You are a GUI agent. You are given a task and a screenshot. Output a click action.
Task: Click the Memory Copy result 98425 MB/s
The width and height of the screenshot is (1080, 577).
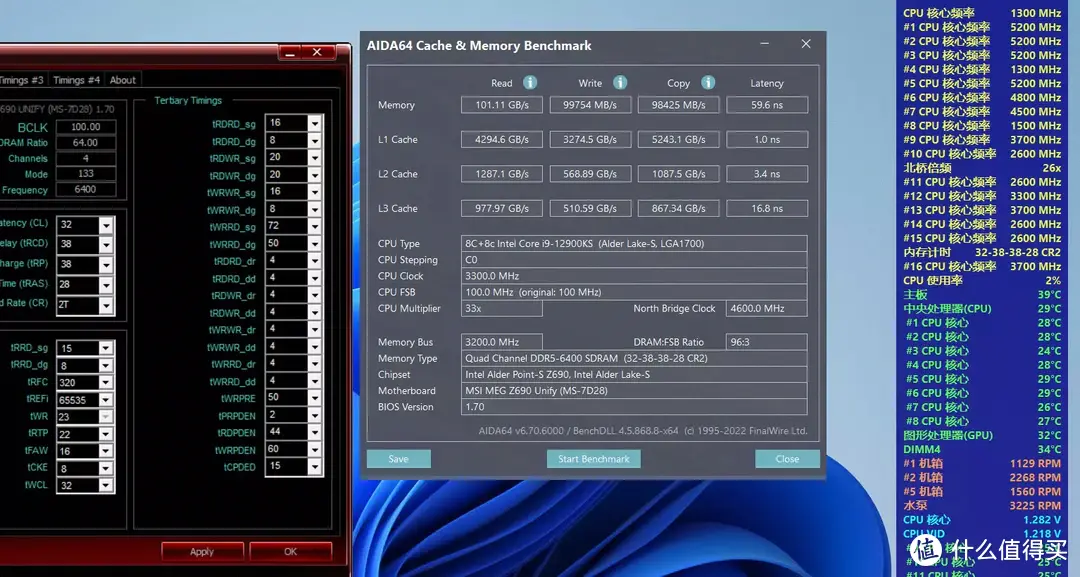678,105
